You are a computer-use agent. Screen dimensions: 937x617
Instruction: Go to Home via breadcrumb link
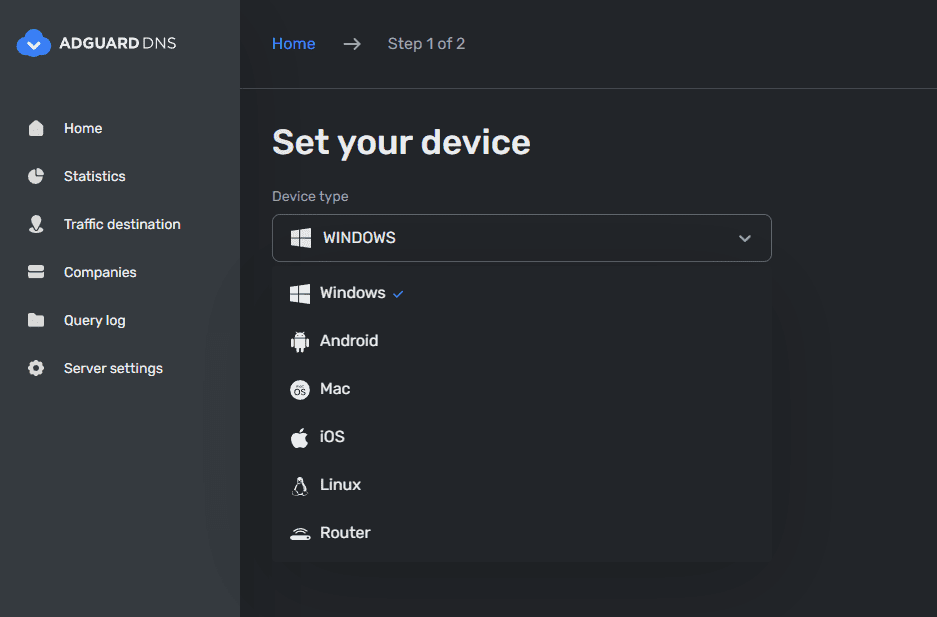(x=293, y=44)
